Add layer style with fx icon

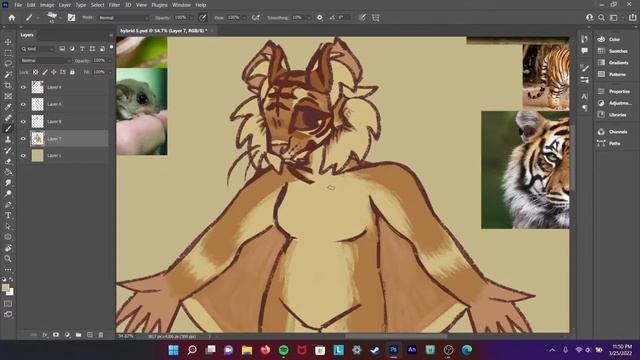(x=45, y=335)
